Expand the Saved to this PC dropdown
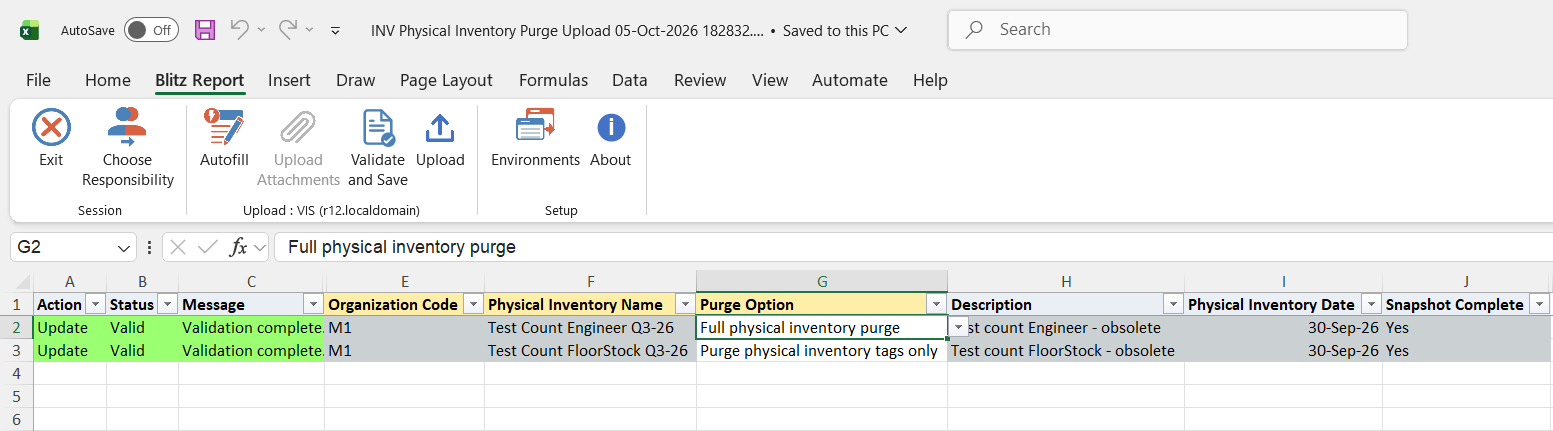Screen dimensions: 1553x431 pos(901,31)
